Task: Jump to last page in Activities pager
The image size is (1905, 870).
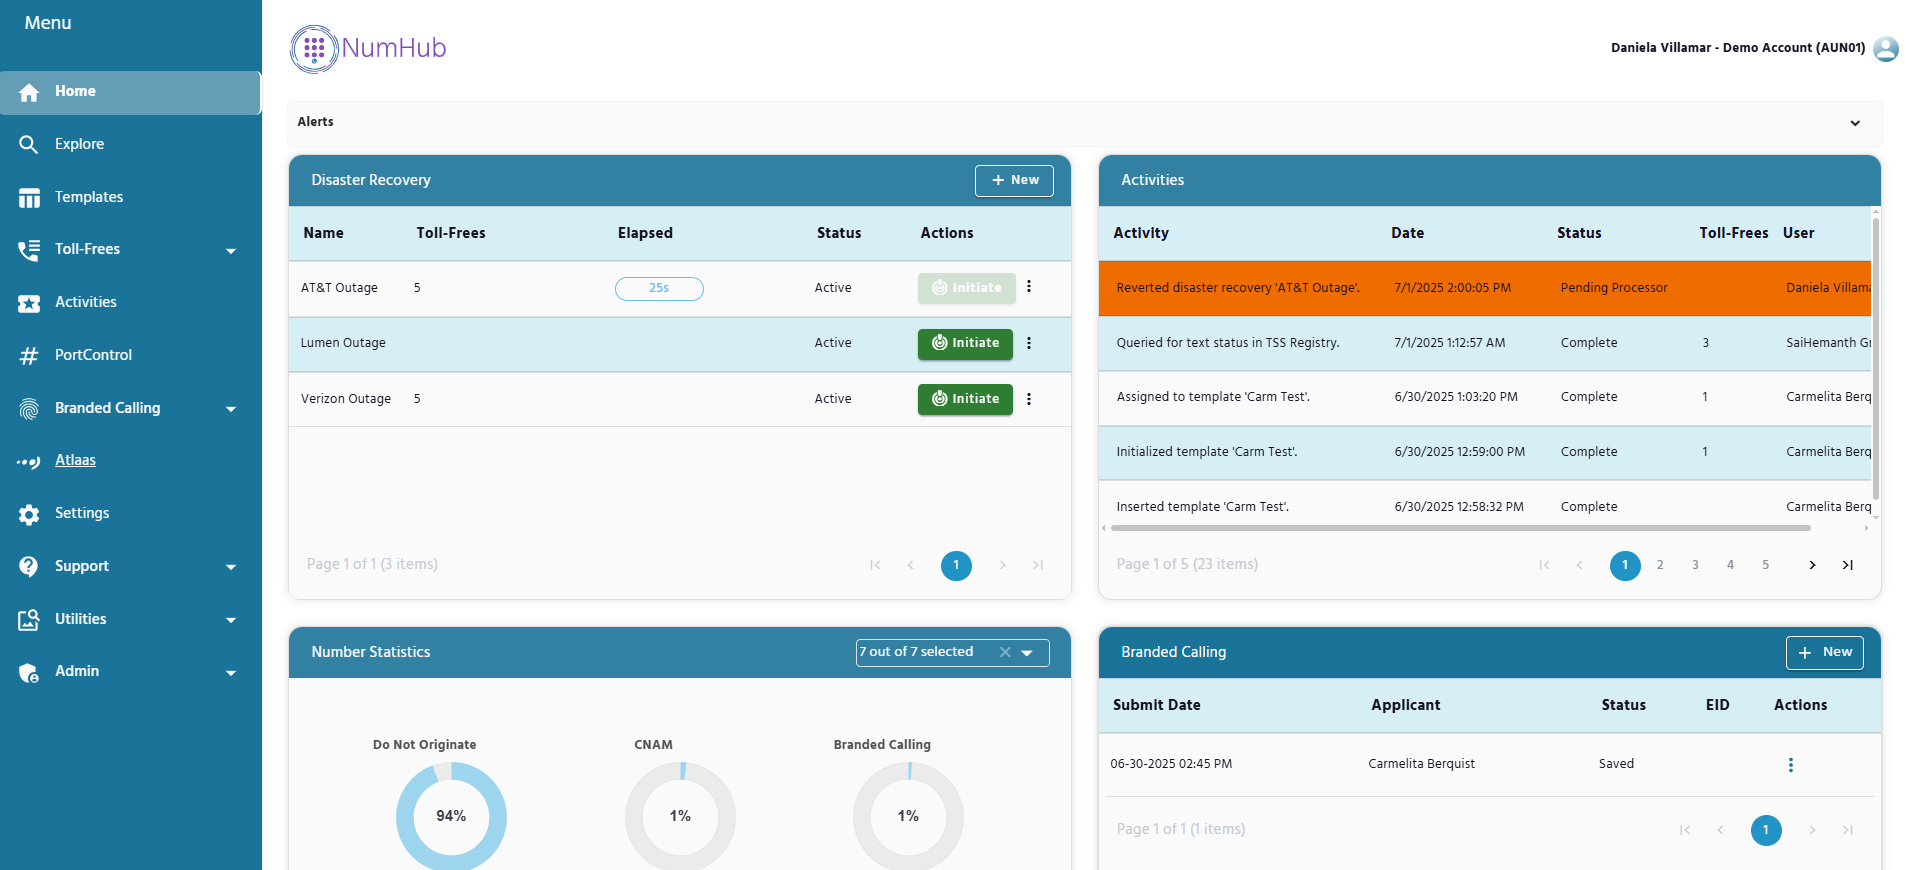Action: tap(1848, 565)
